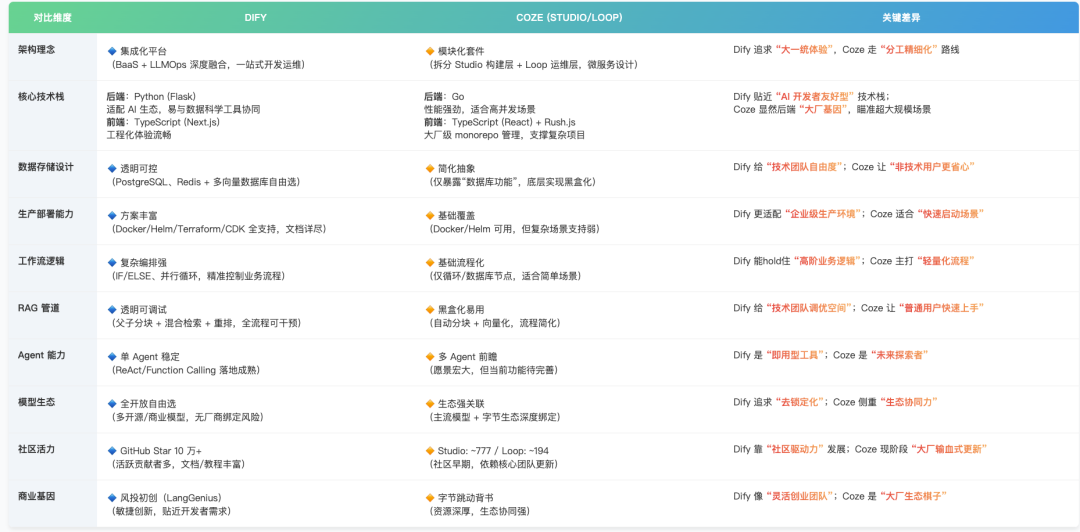
Task: Click blue diamond beside 单 Agent 稳定
Action: pos(112,356)
